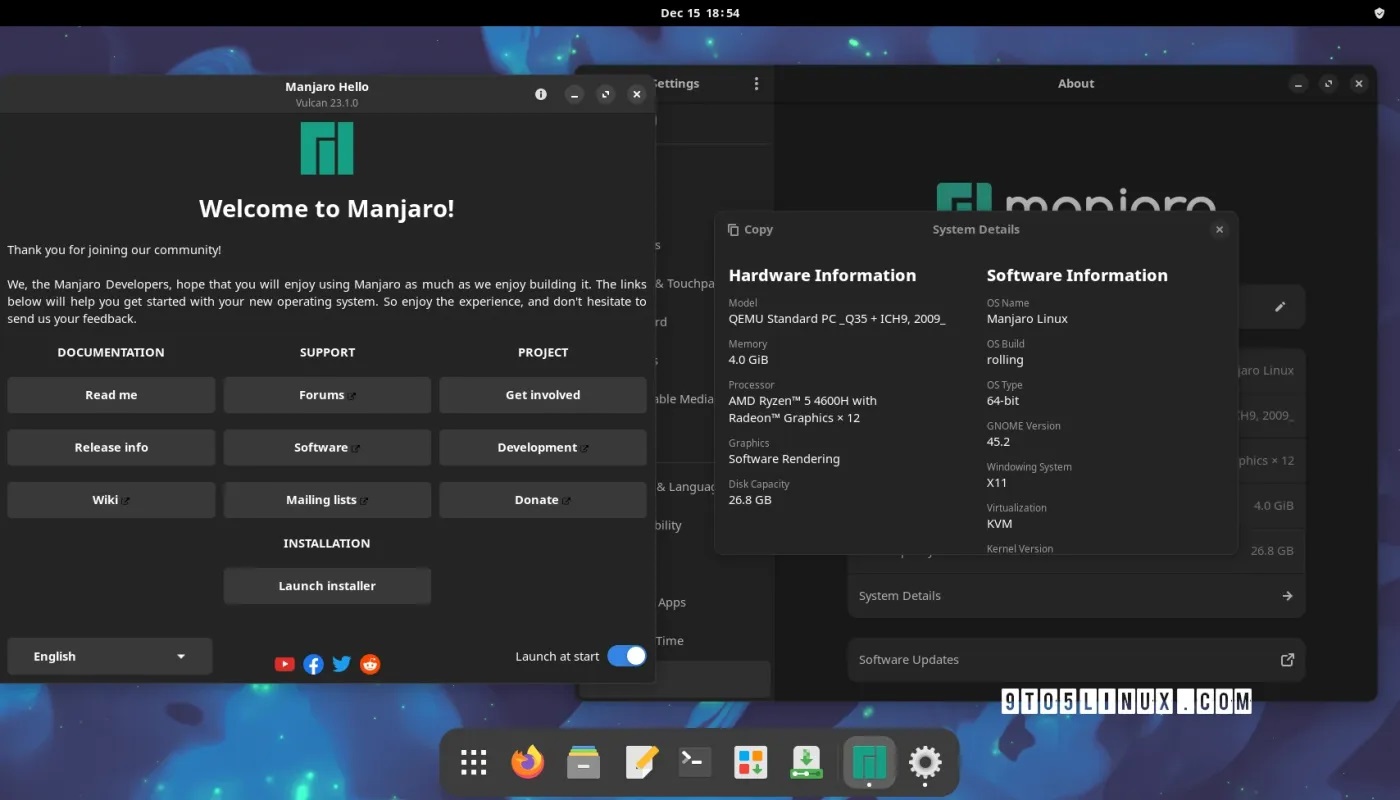Click the Launch installer button

click(327, 586)
